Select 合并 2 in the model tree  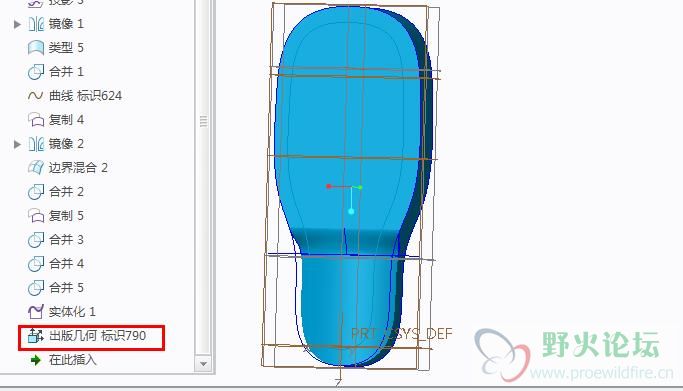[66, 192]
